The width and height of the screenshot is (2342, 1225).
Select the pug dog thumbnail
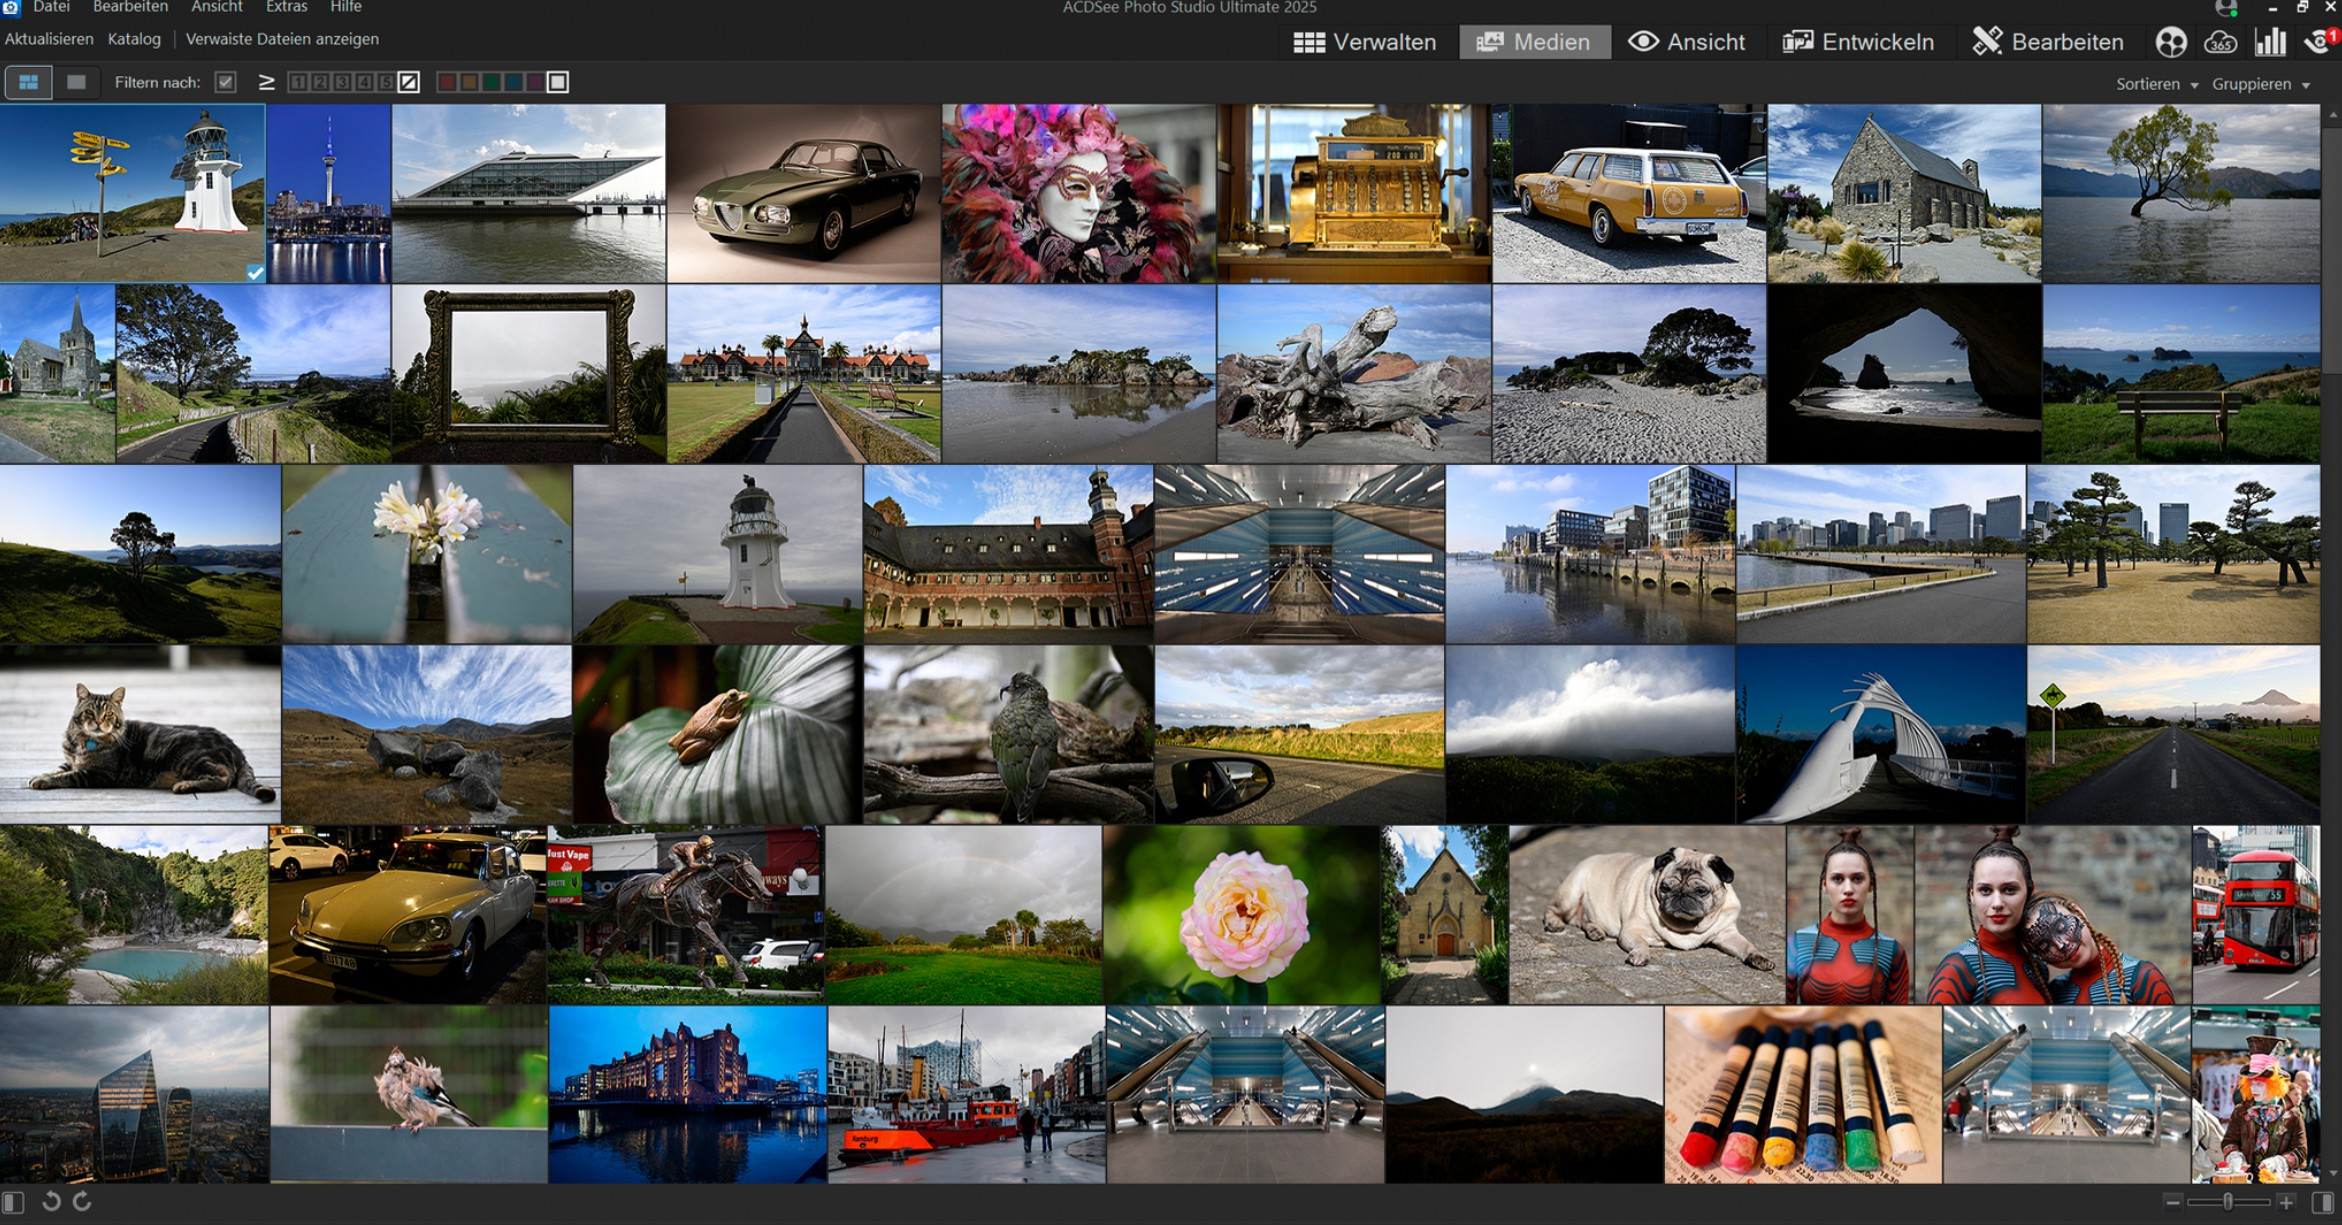pos(1647,915)
